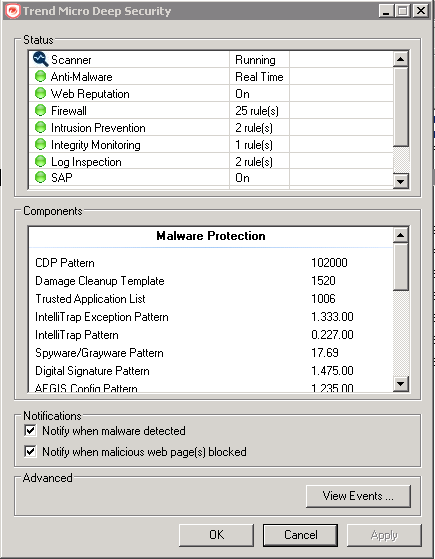This screenshot has width=435, height=559.
Task: Select the SAP row label
Action: click(x=62, y=178)
